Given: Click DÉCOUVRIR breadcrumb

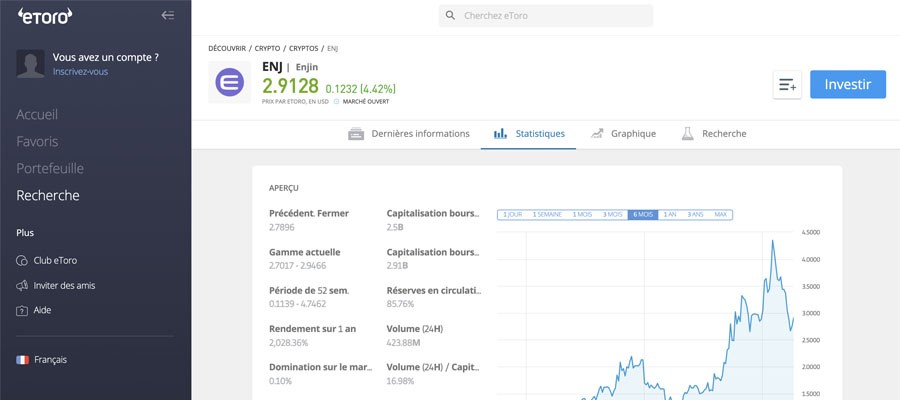Looking at the screenshot, I should [227, 48].
